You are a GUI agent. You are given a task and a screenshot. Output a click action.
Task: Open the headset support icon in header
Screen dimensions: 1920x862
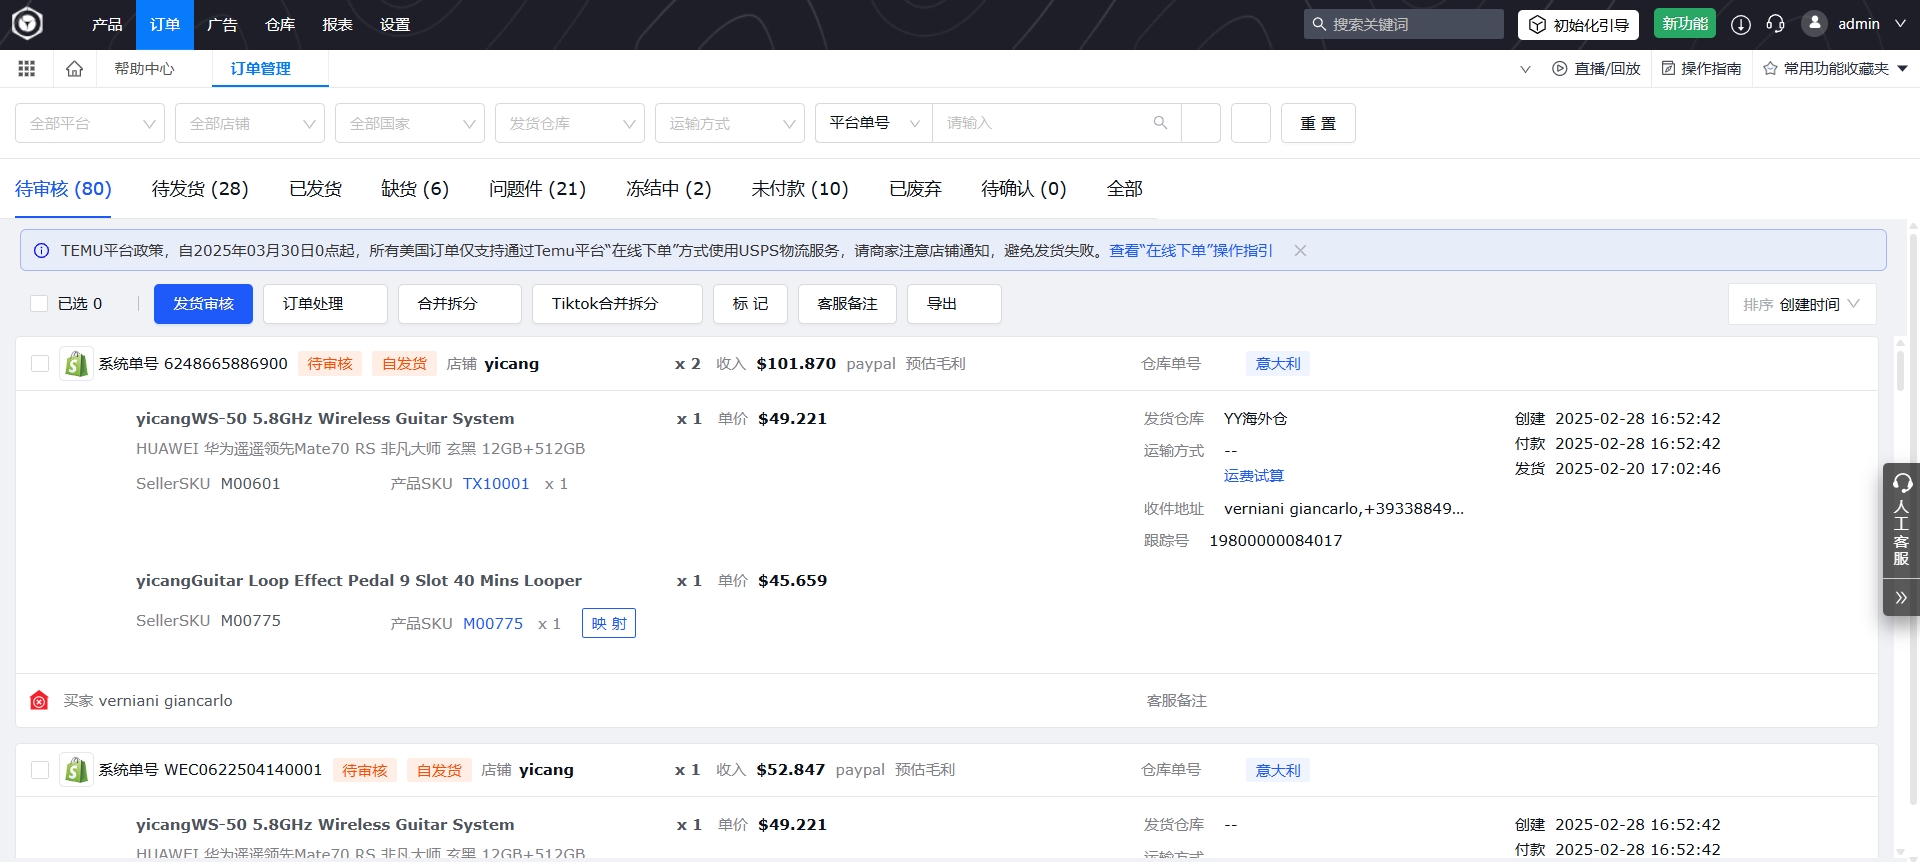click(1776, 24)
